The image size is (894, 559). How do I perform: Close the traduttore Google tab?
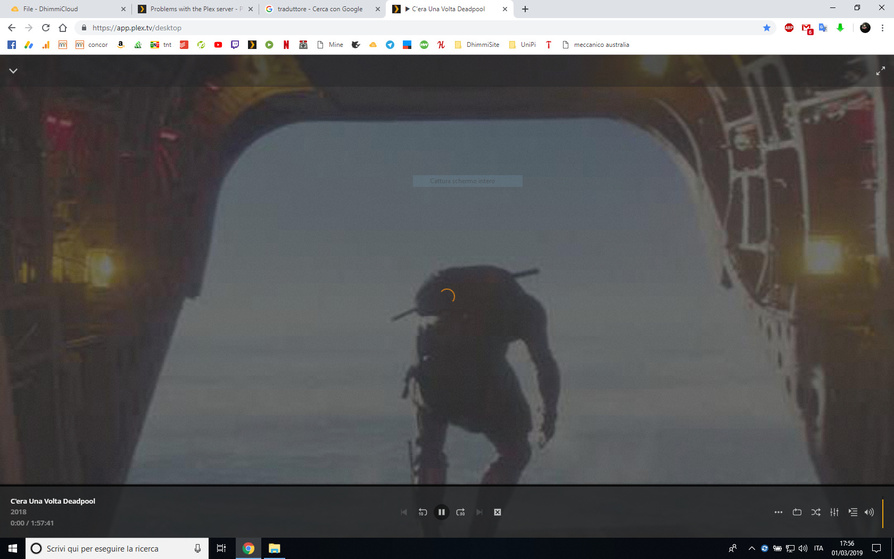(377, 9)
